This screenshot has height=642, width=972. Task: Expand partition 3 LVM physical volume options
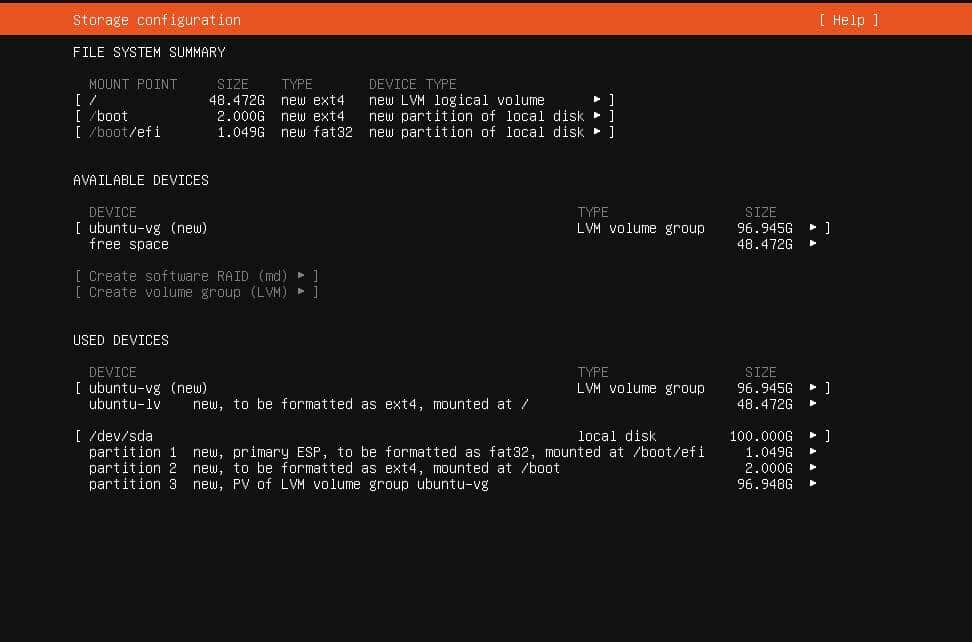click(x=814, y=484)
